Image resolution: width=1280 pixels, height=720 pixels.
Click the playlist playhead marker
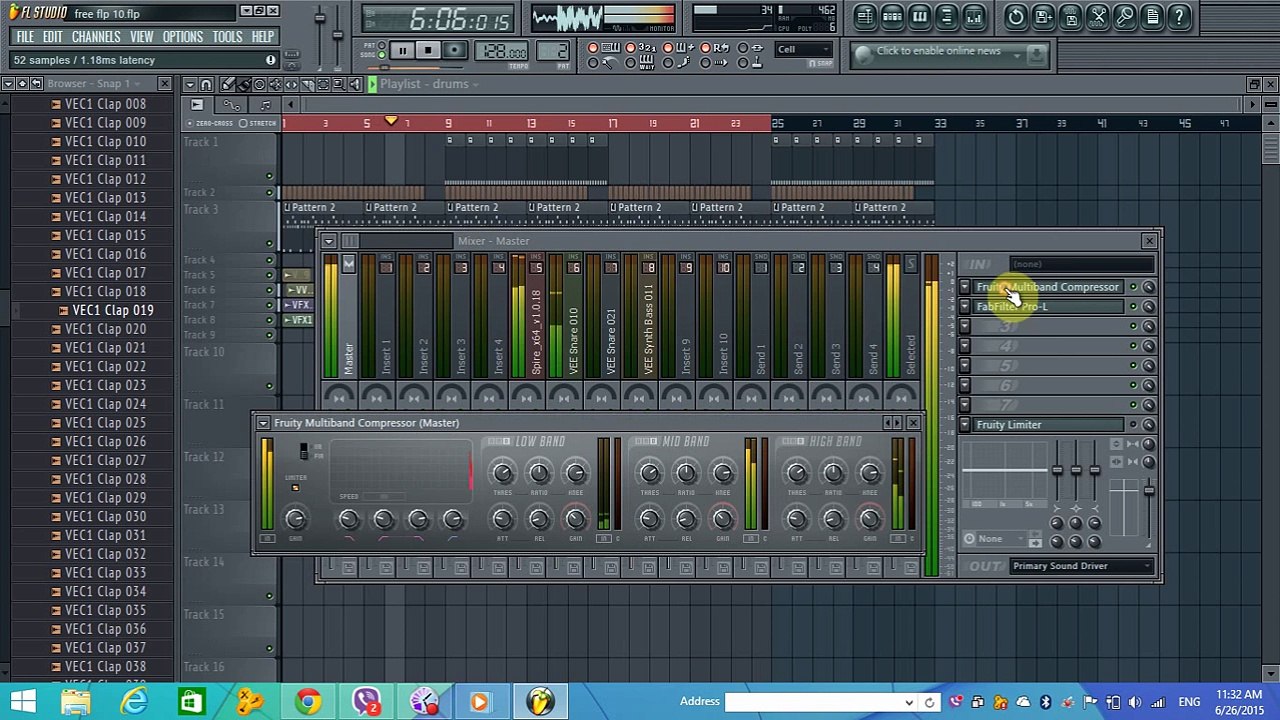coord(391,122)
